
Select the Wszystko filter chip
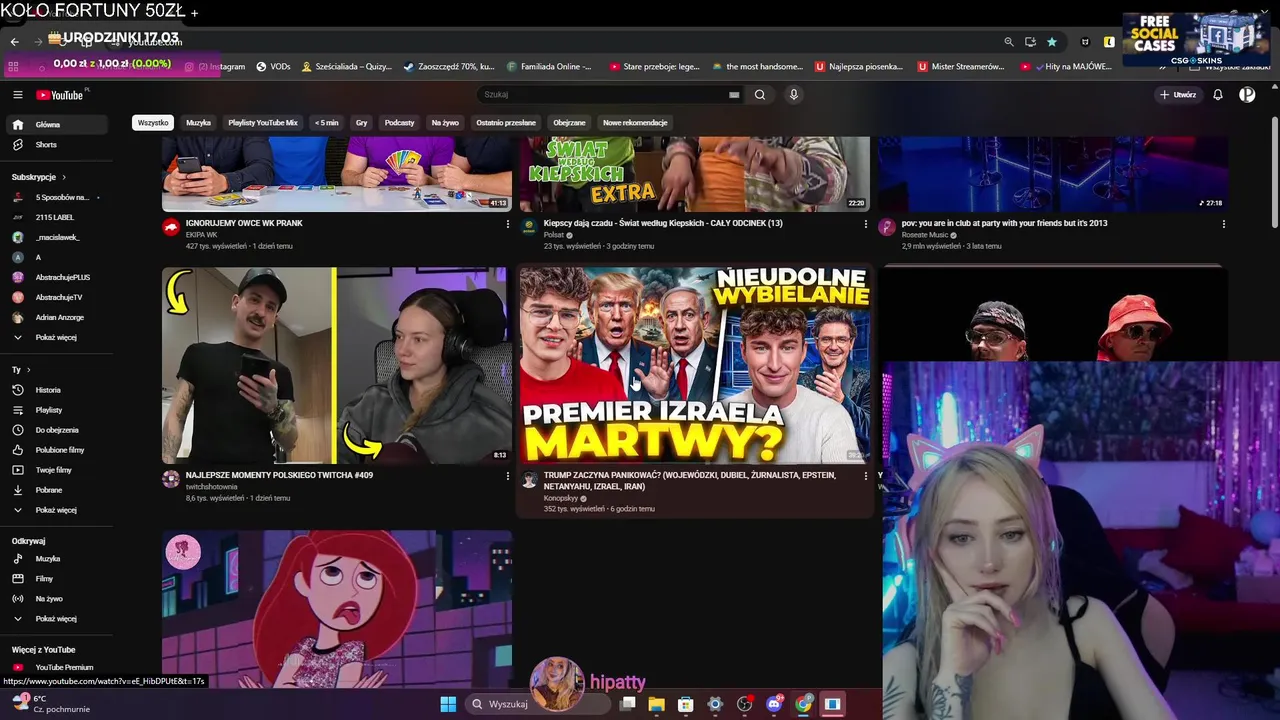tap(153, 123)
